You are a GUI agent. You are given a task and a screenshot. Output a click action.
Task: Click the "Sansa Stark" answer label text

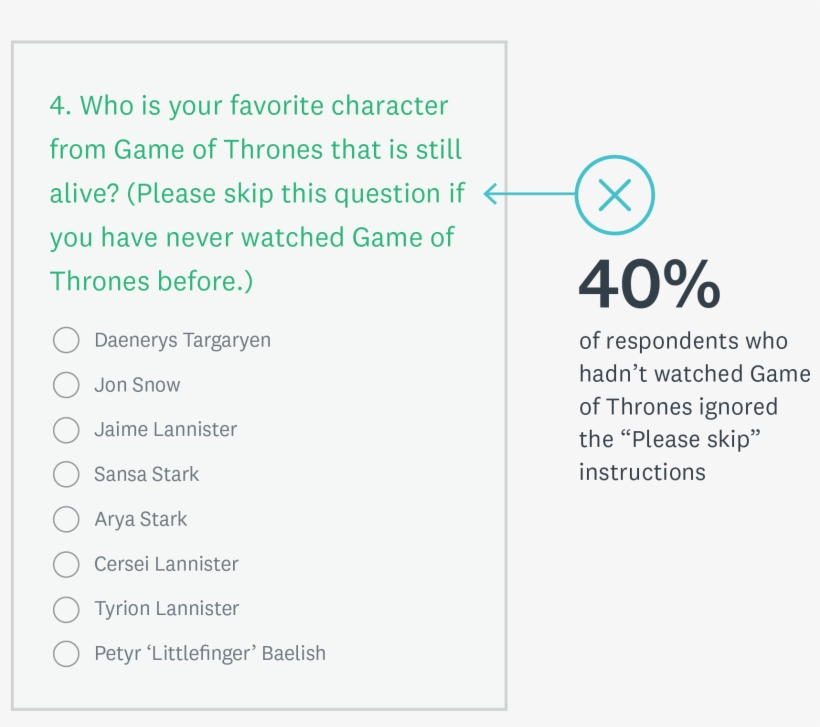[146, 474]
